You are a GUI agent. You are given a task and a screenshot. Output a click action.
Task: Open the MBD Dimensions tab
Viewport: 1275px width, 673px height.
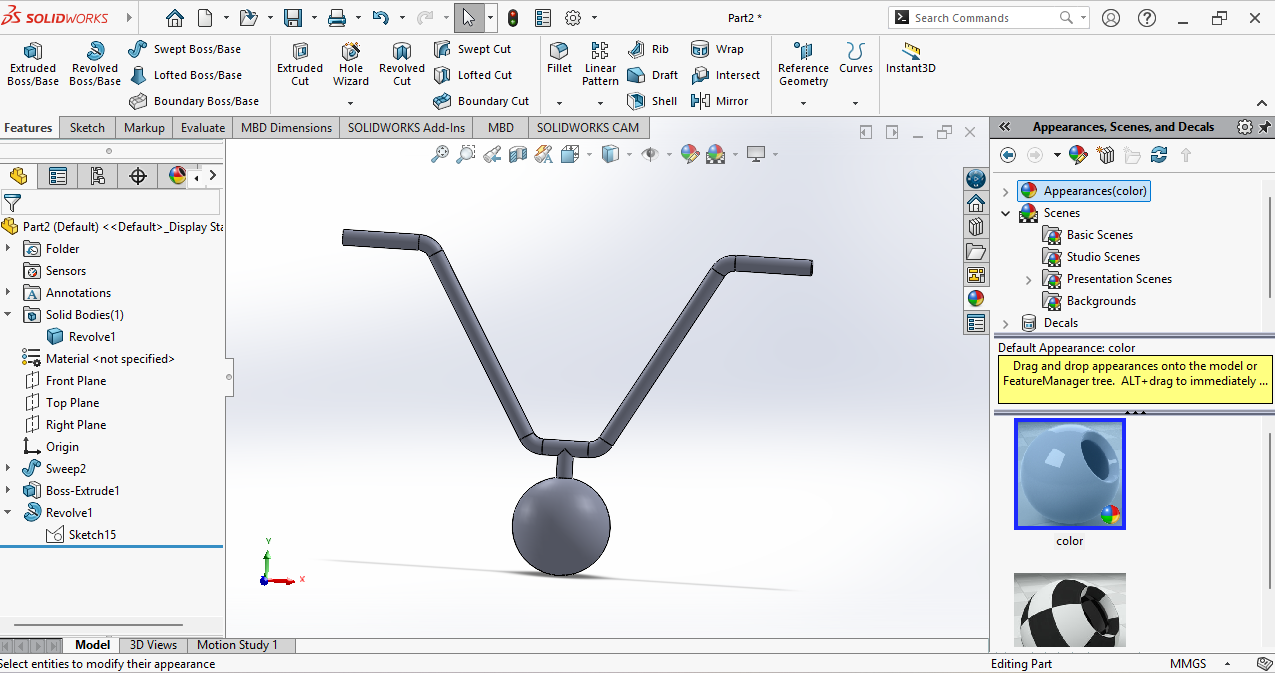pos(286,128)
